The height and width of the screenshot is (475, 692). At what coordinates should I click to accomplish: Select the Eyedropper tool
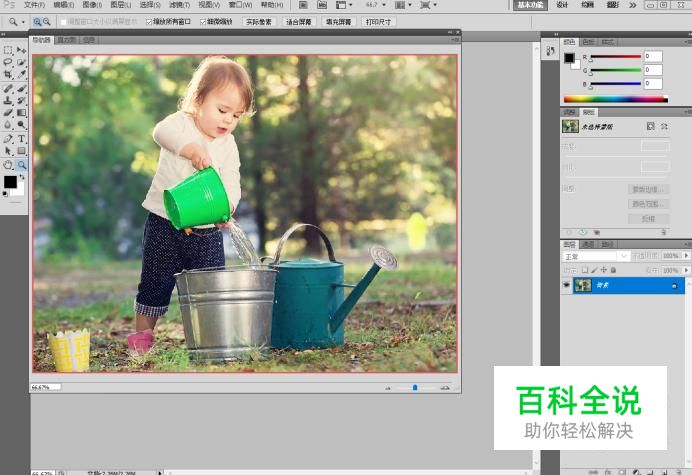(21, 74)
